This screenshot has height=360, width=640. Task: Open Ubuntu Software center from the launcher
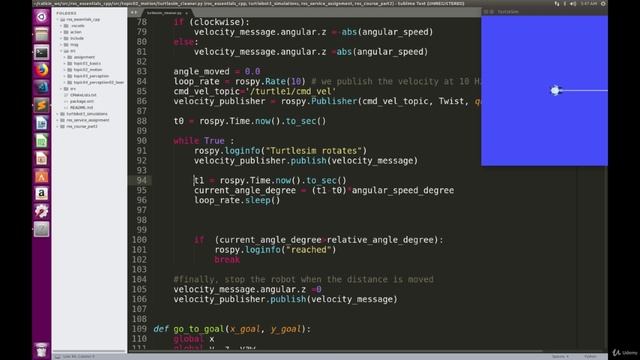(x=41, y=176)
